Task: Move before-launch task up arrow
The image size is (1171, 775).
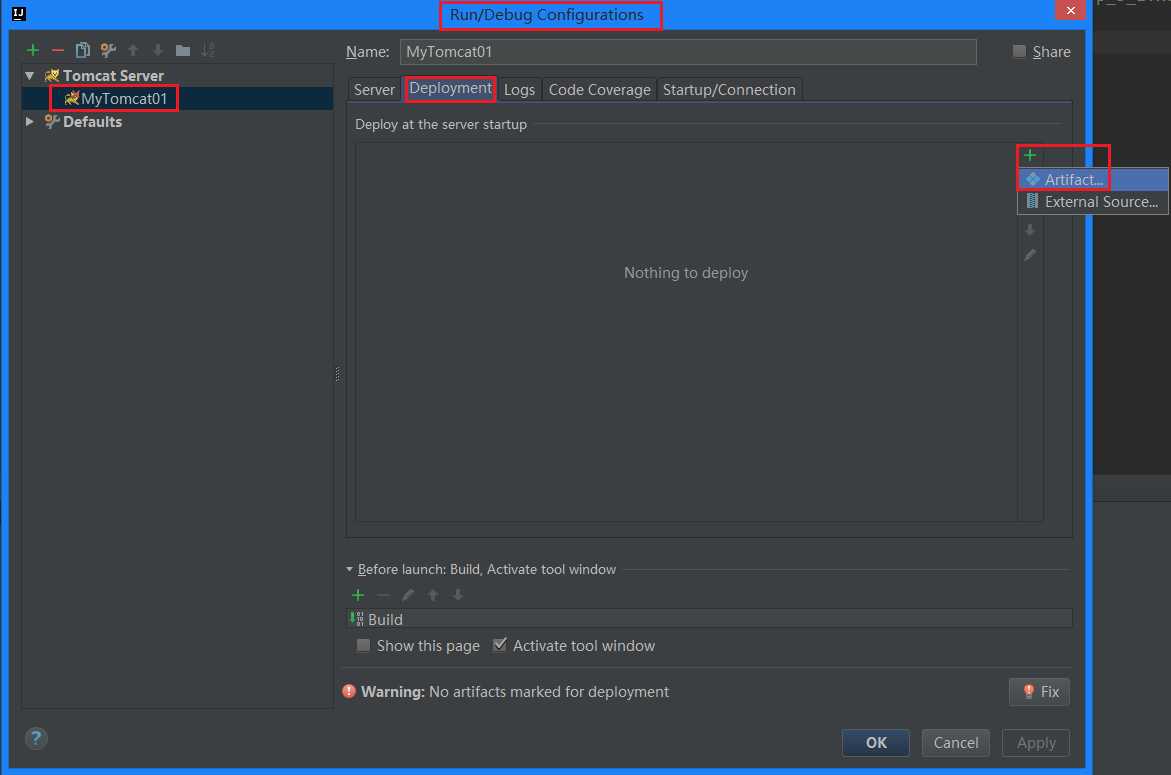Action: (x=433, y=595)
